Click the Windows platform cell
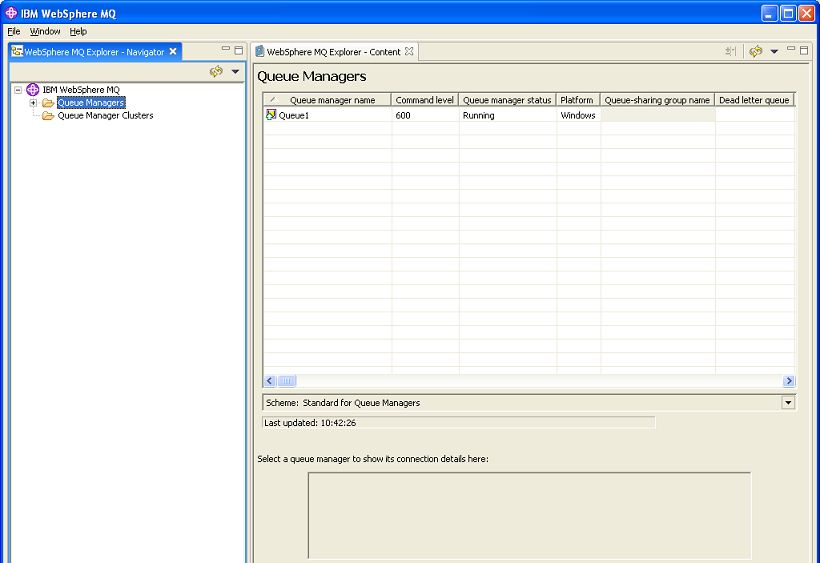The height and width of the screenshot is (563, 820). click(577, 115)
